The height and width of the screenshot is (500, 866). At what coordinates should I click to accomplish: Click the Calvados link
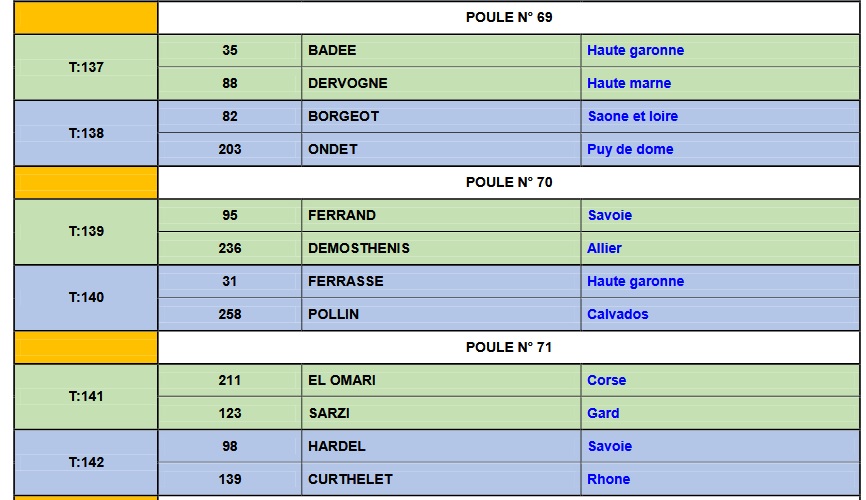617,314
